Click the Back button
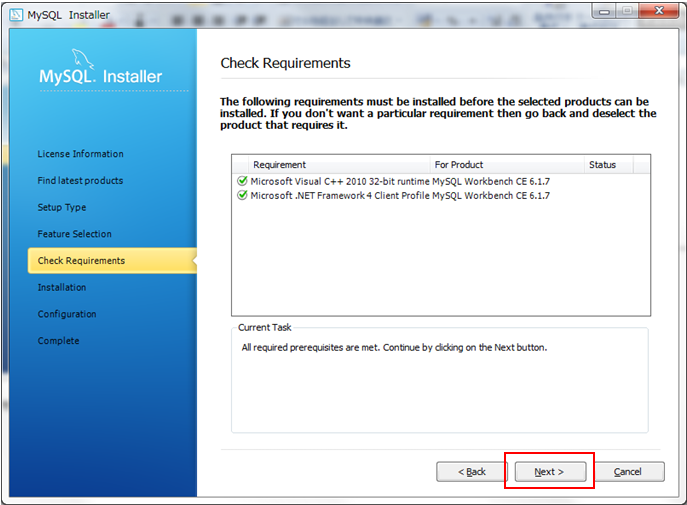Image resolution: width=687 pixels, height=505 pixels. click(471, 472)
